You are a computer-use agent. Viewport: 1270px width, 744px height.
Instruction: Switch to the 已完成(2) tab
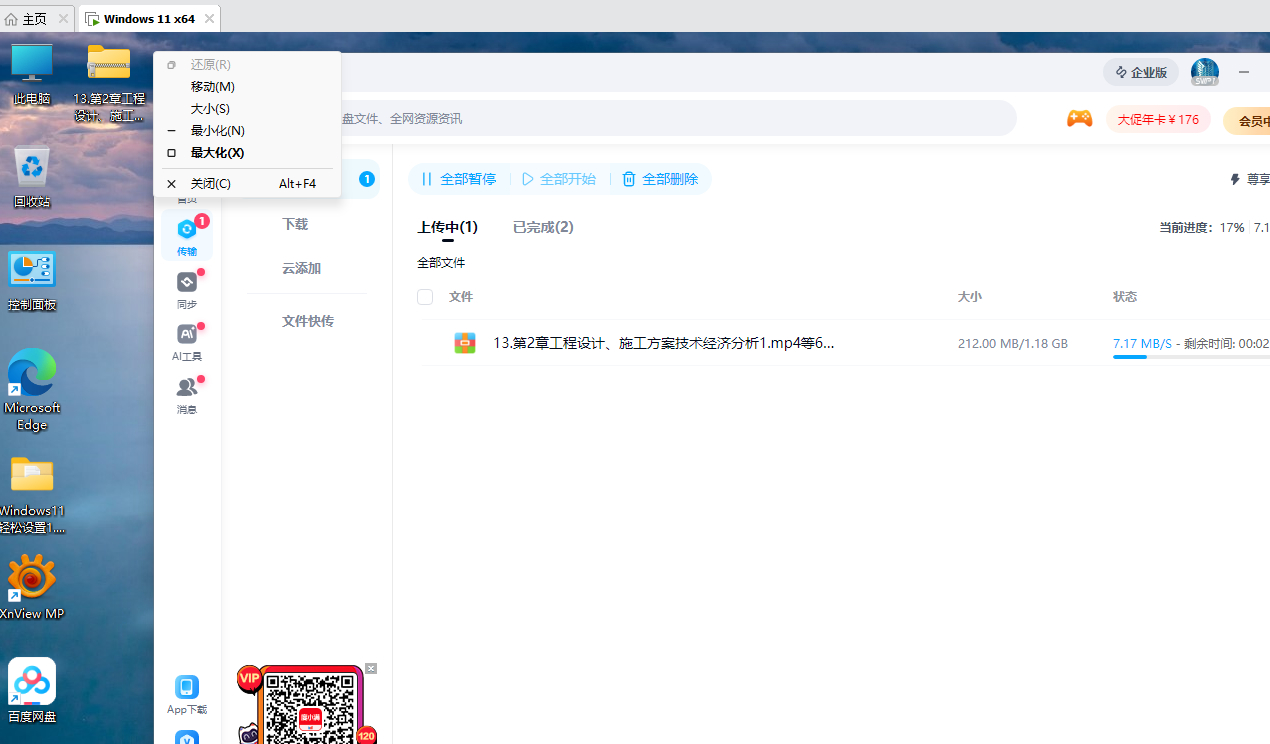pyautogui.click(x=542, y=227)
